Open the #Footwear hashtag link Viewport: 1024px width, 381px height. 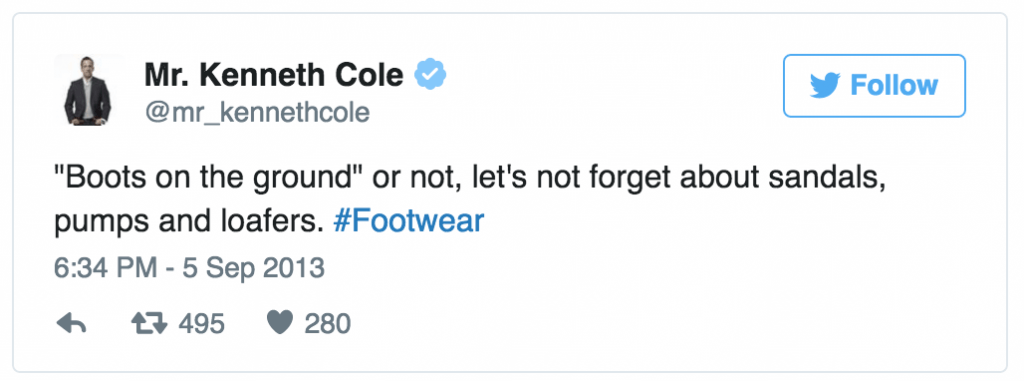[408, 221]
